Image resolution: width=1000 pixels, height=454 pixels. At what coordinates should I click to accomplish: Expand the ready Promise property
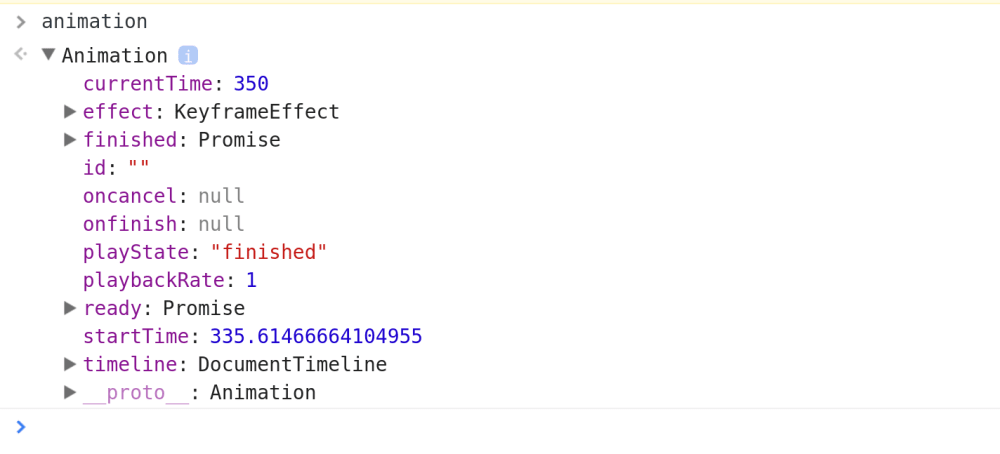pos(70,308)
